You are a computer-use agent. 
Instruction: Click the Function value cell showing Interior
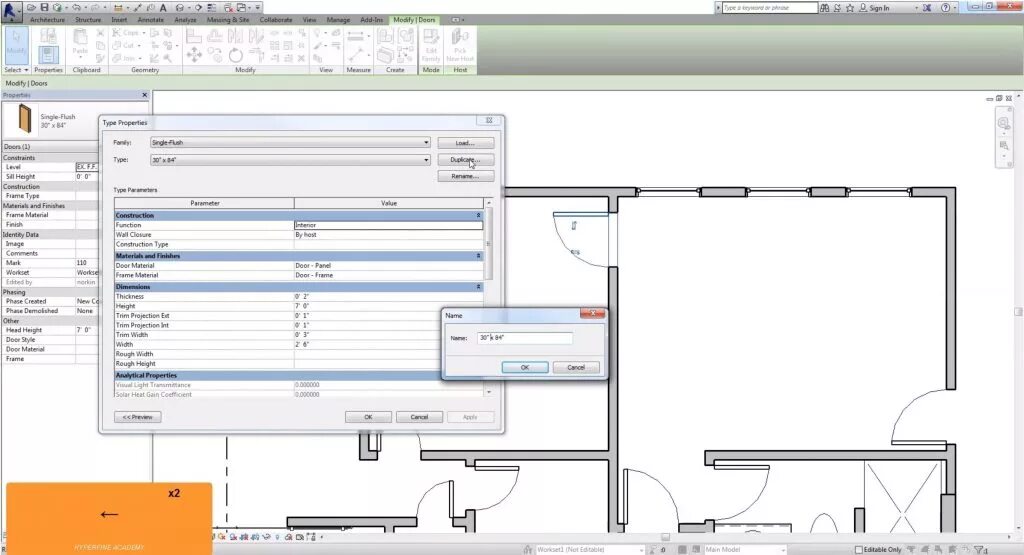(389, 225)
